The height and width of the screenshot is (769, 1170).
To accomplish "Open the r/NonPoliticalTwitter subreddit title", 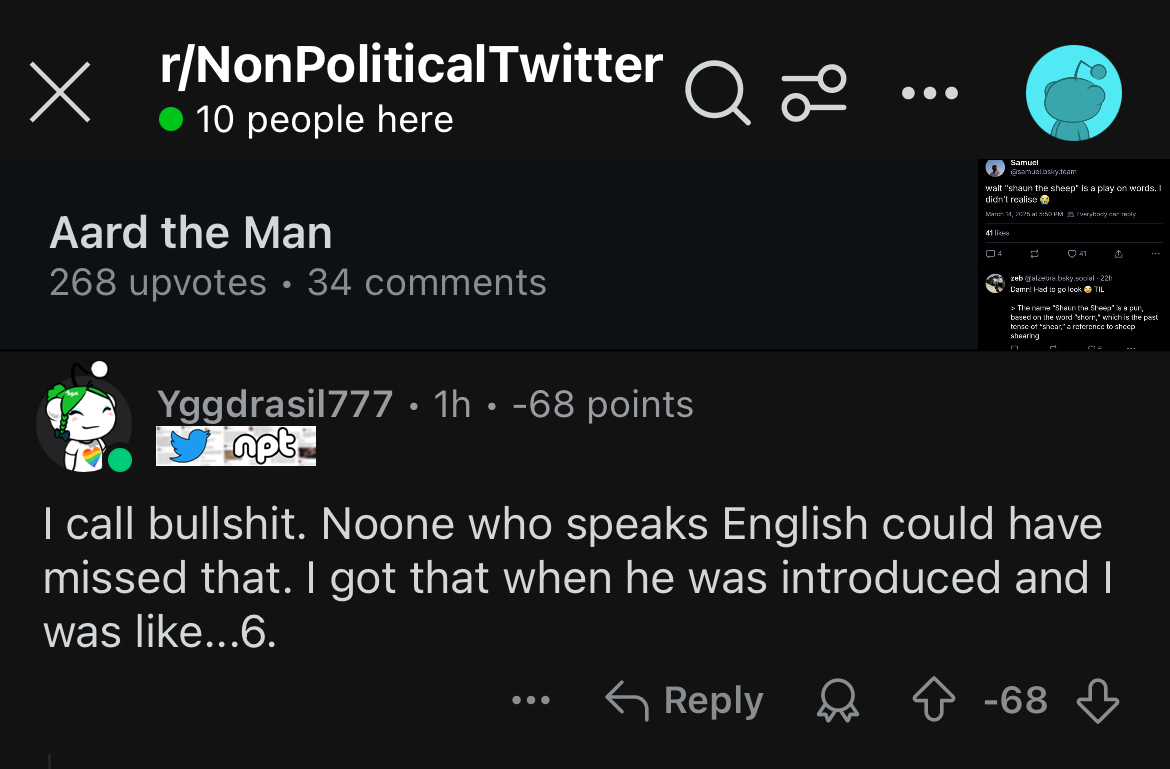I will click(411, 65).
